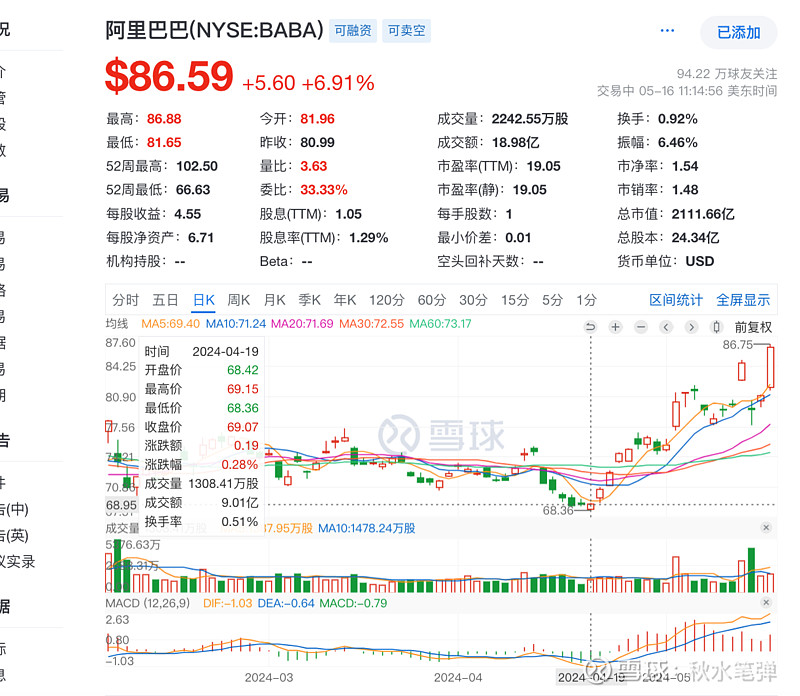Click the 68.36 low price marker
The height and width of the screenshot is (696, 800).
click(x=558, y=510)
